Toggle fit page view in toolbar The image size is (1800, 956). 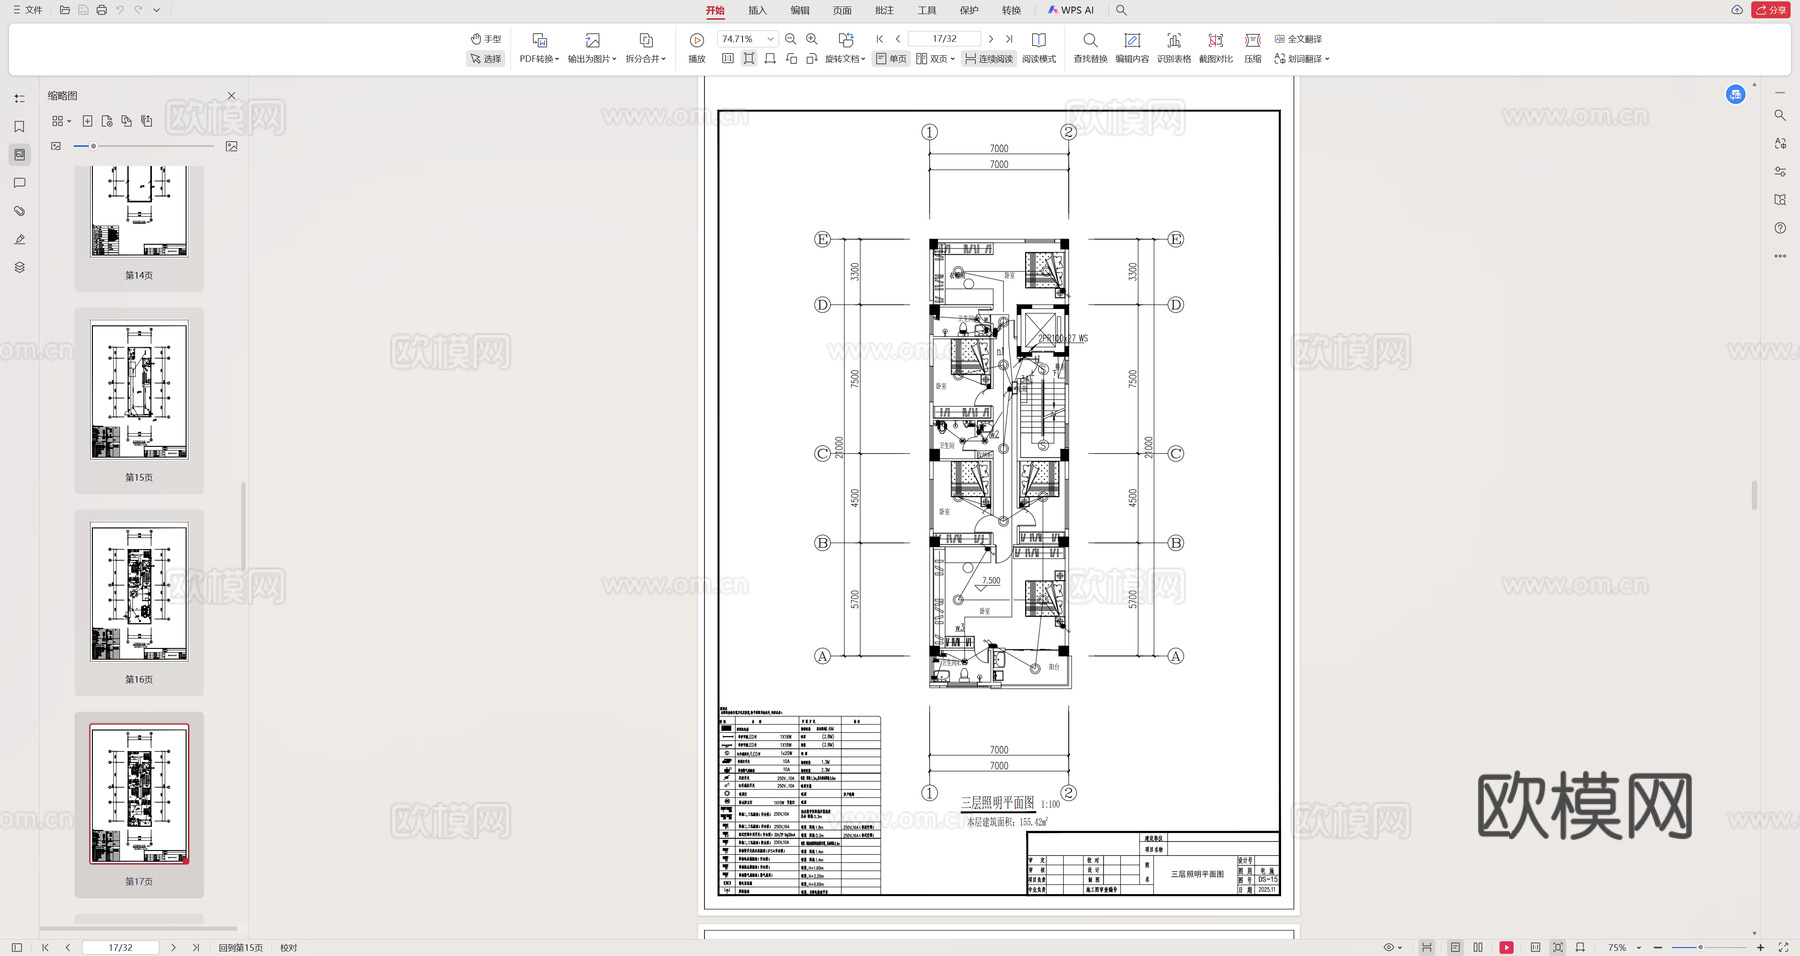[749, 59]
